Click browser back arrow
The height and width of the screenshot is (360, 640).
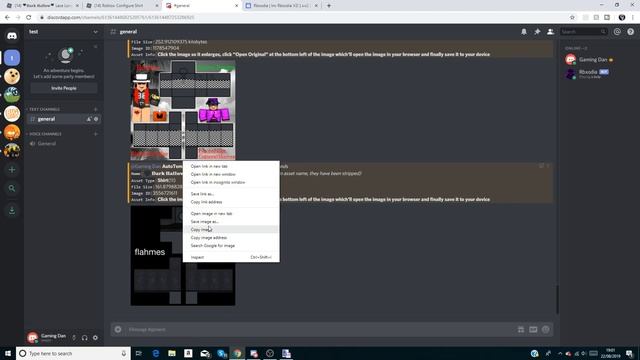pyautogui.click(x=7, y=18)
